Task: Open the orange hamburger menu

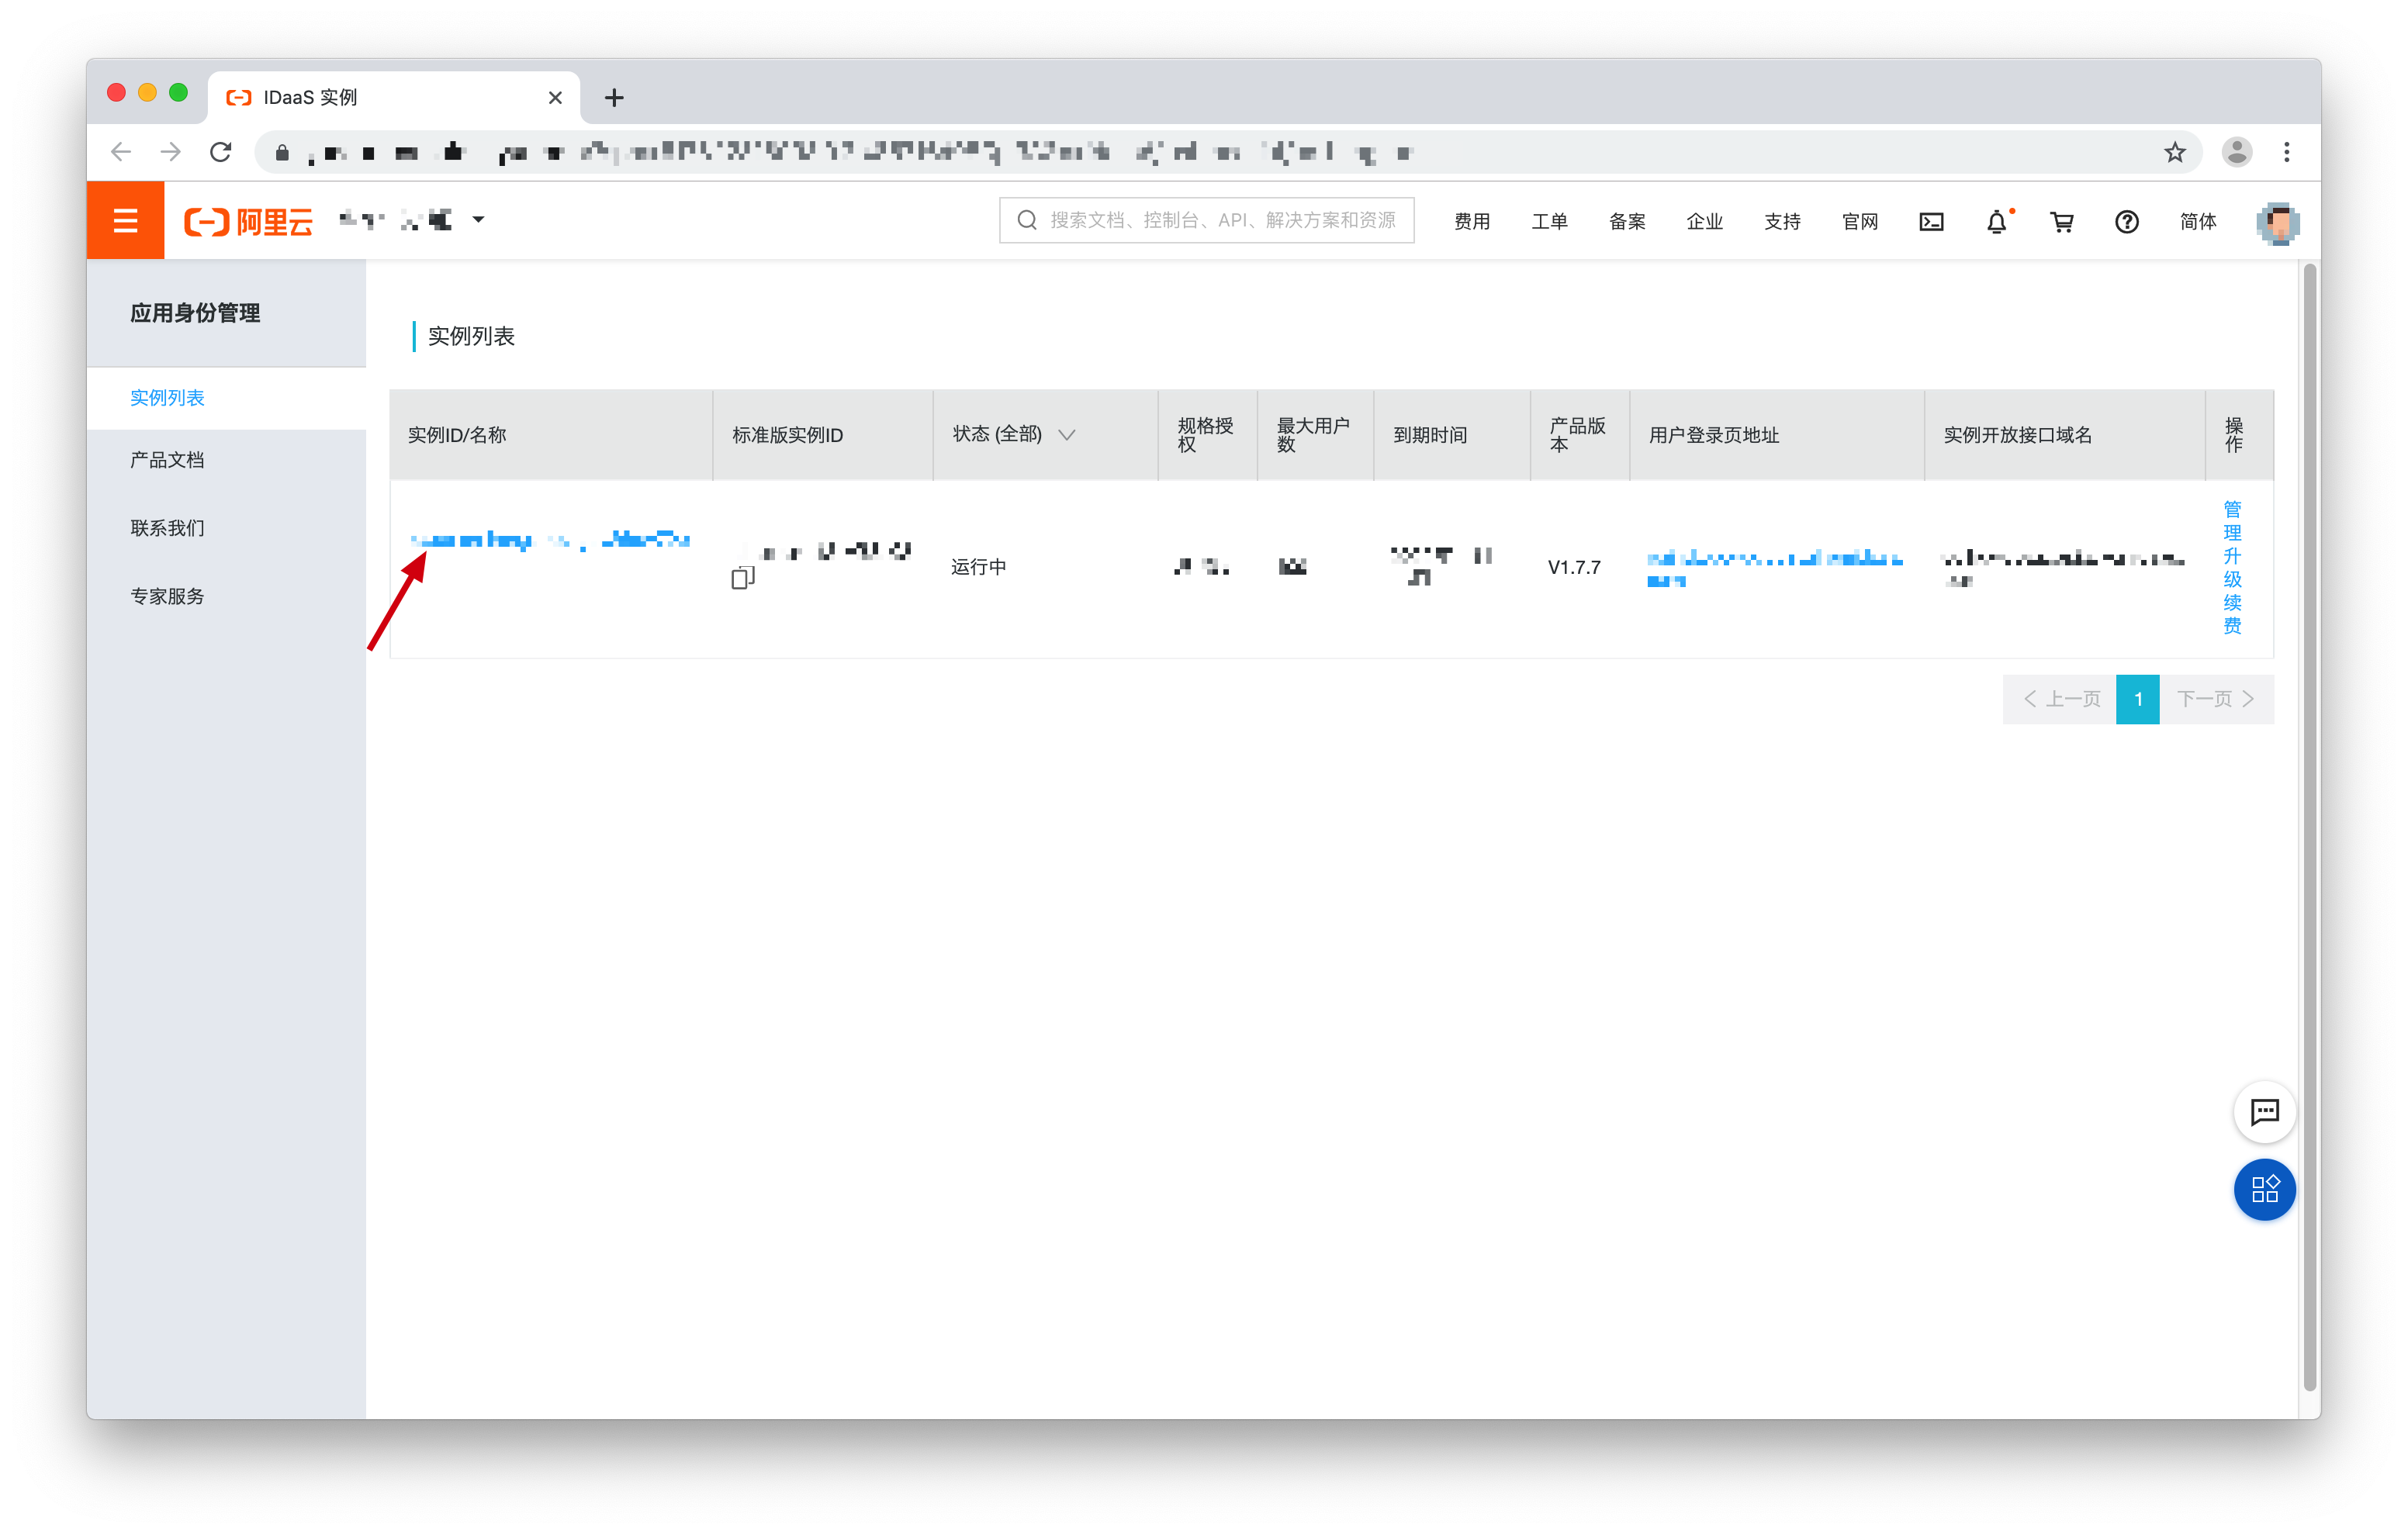Action: click(x=125, y=220)
